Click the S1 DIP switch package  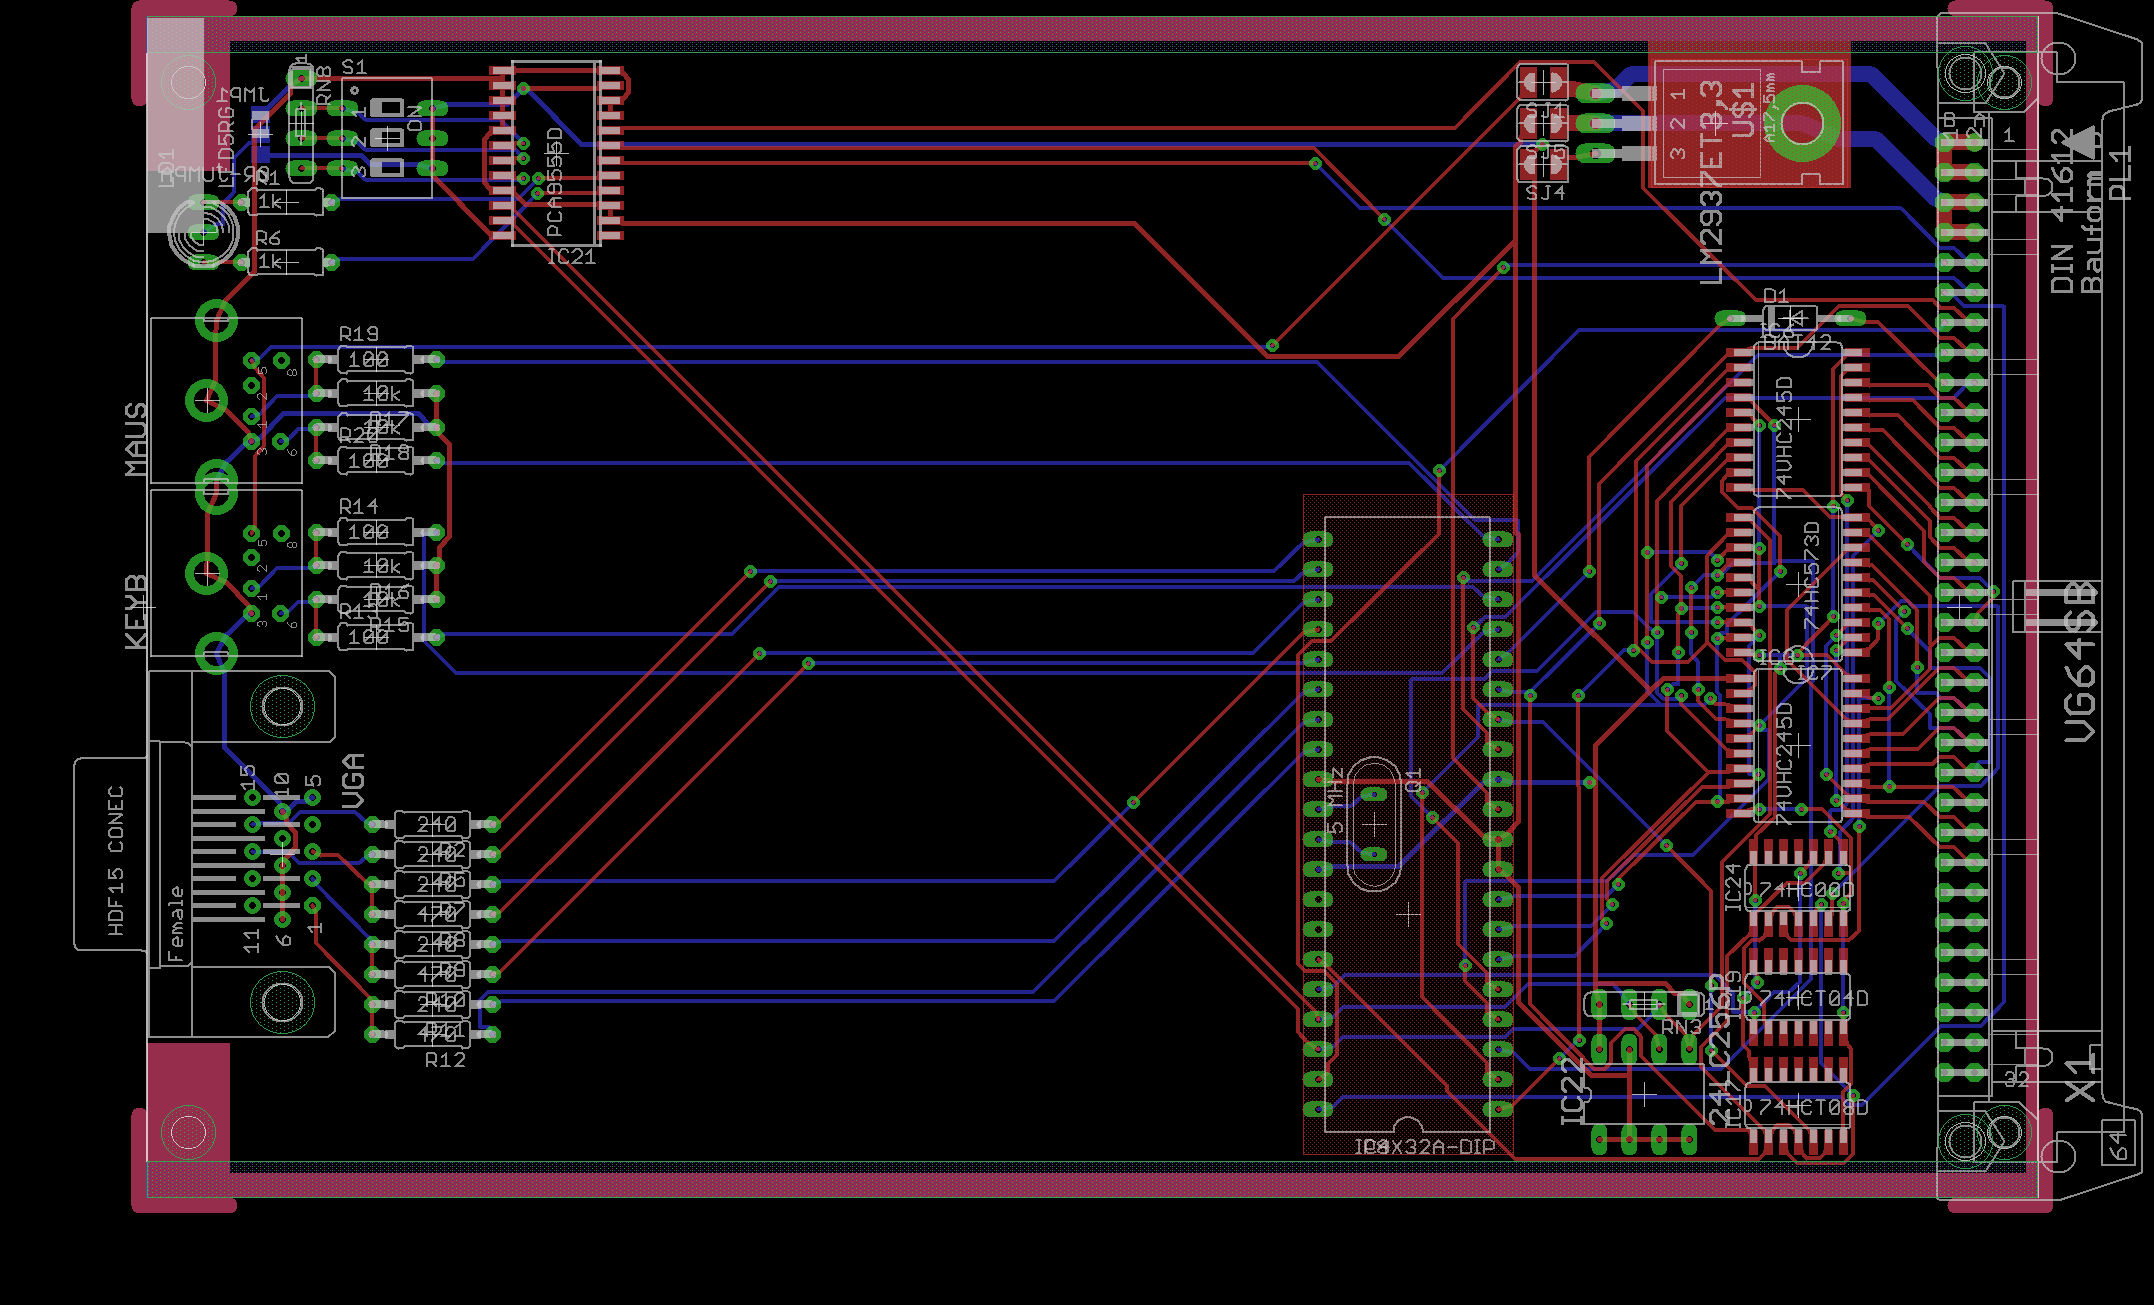pyautogui.click(x=387, y=138)
